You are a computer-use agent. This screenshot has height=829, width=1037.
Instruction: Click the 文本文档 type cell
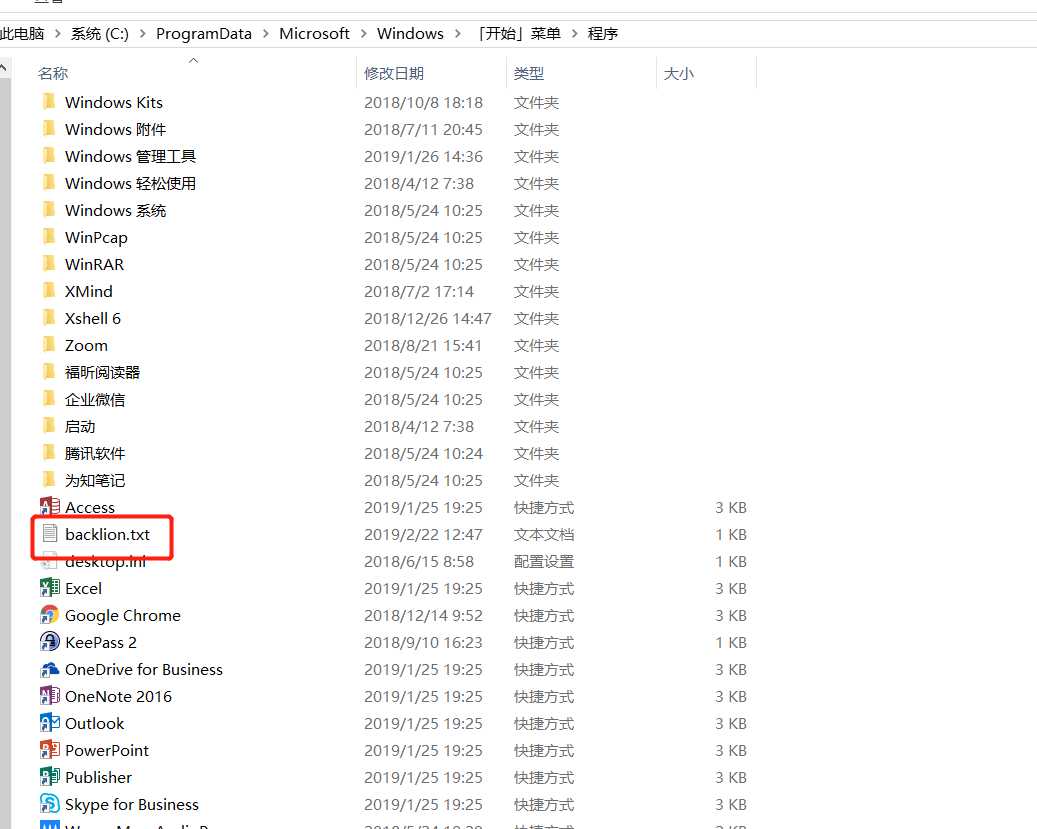544,534
